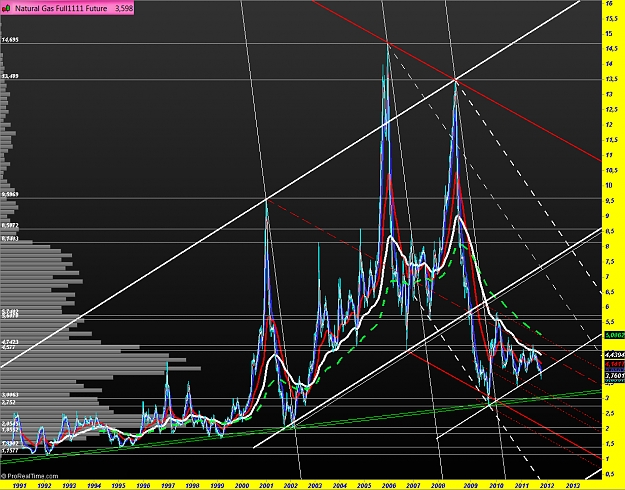Click the last price value 3,598
The image size is (625, 490).
coord(124,8)
